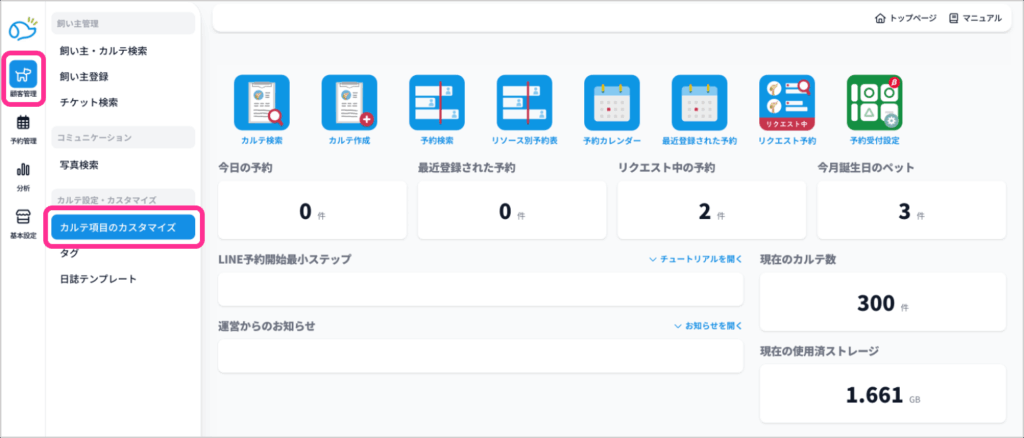
Task: Click the カルテ作成 icon
Action: 348,103
